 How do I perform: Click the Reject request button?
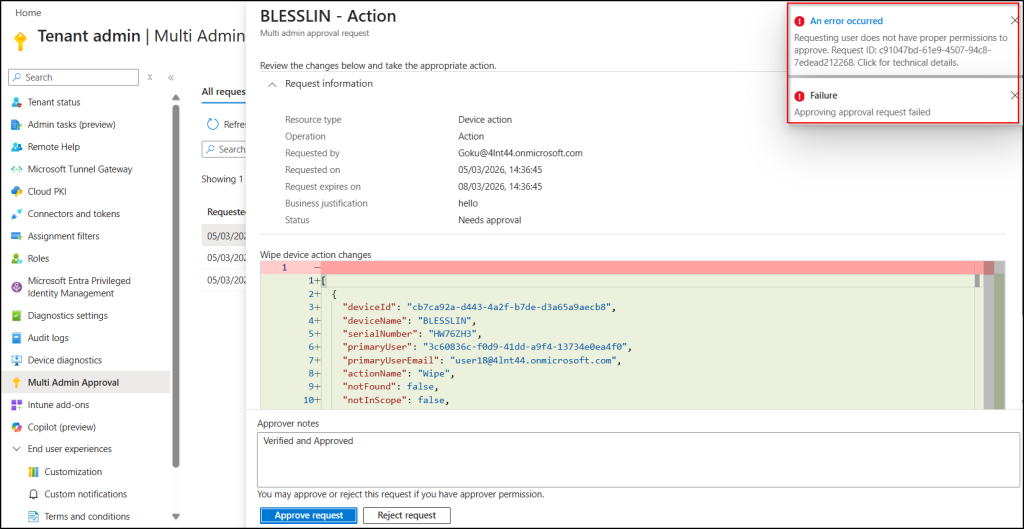click(406, 515)
